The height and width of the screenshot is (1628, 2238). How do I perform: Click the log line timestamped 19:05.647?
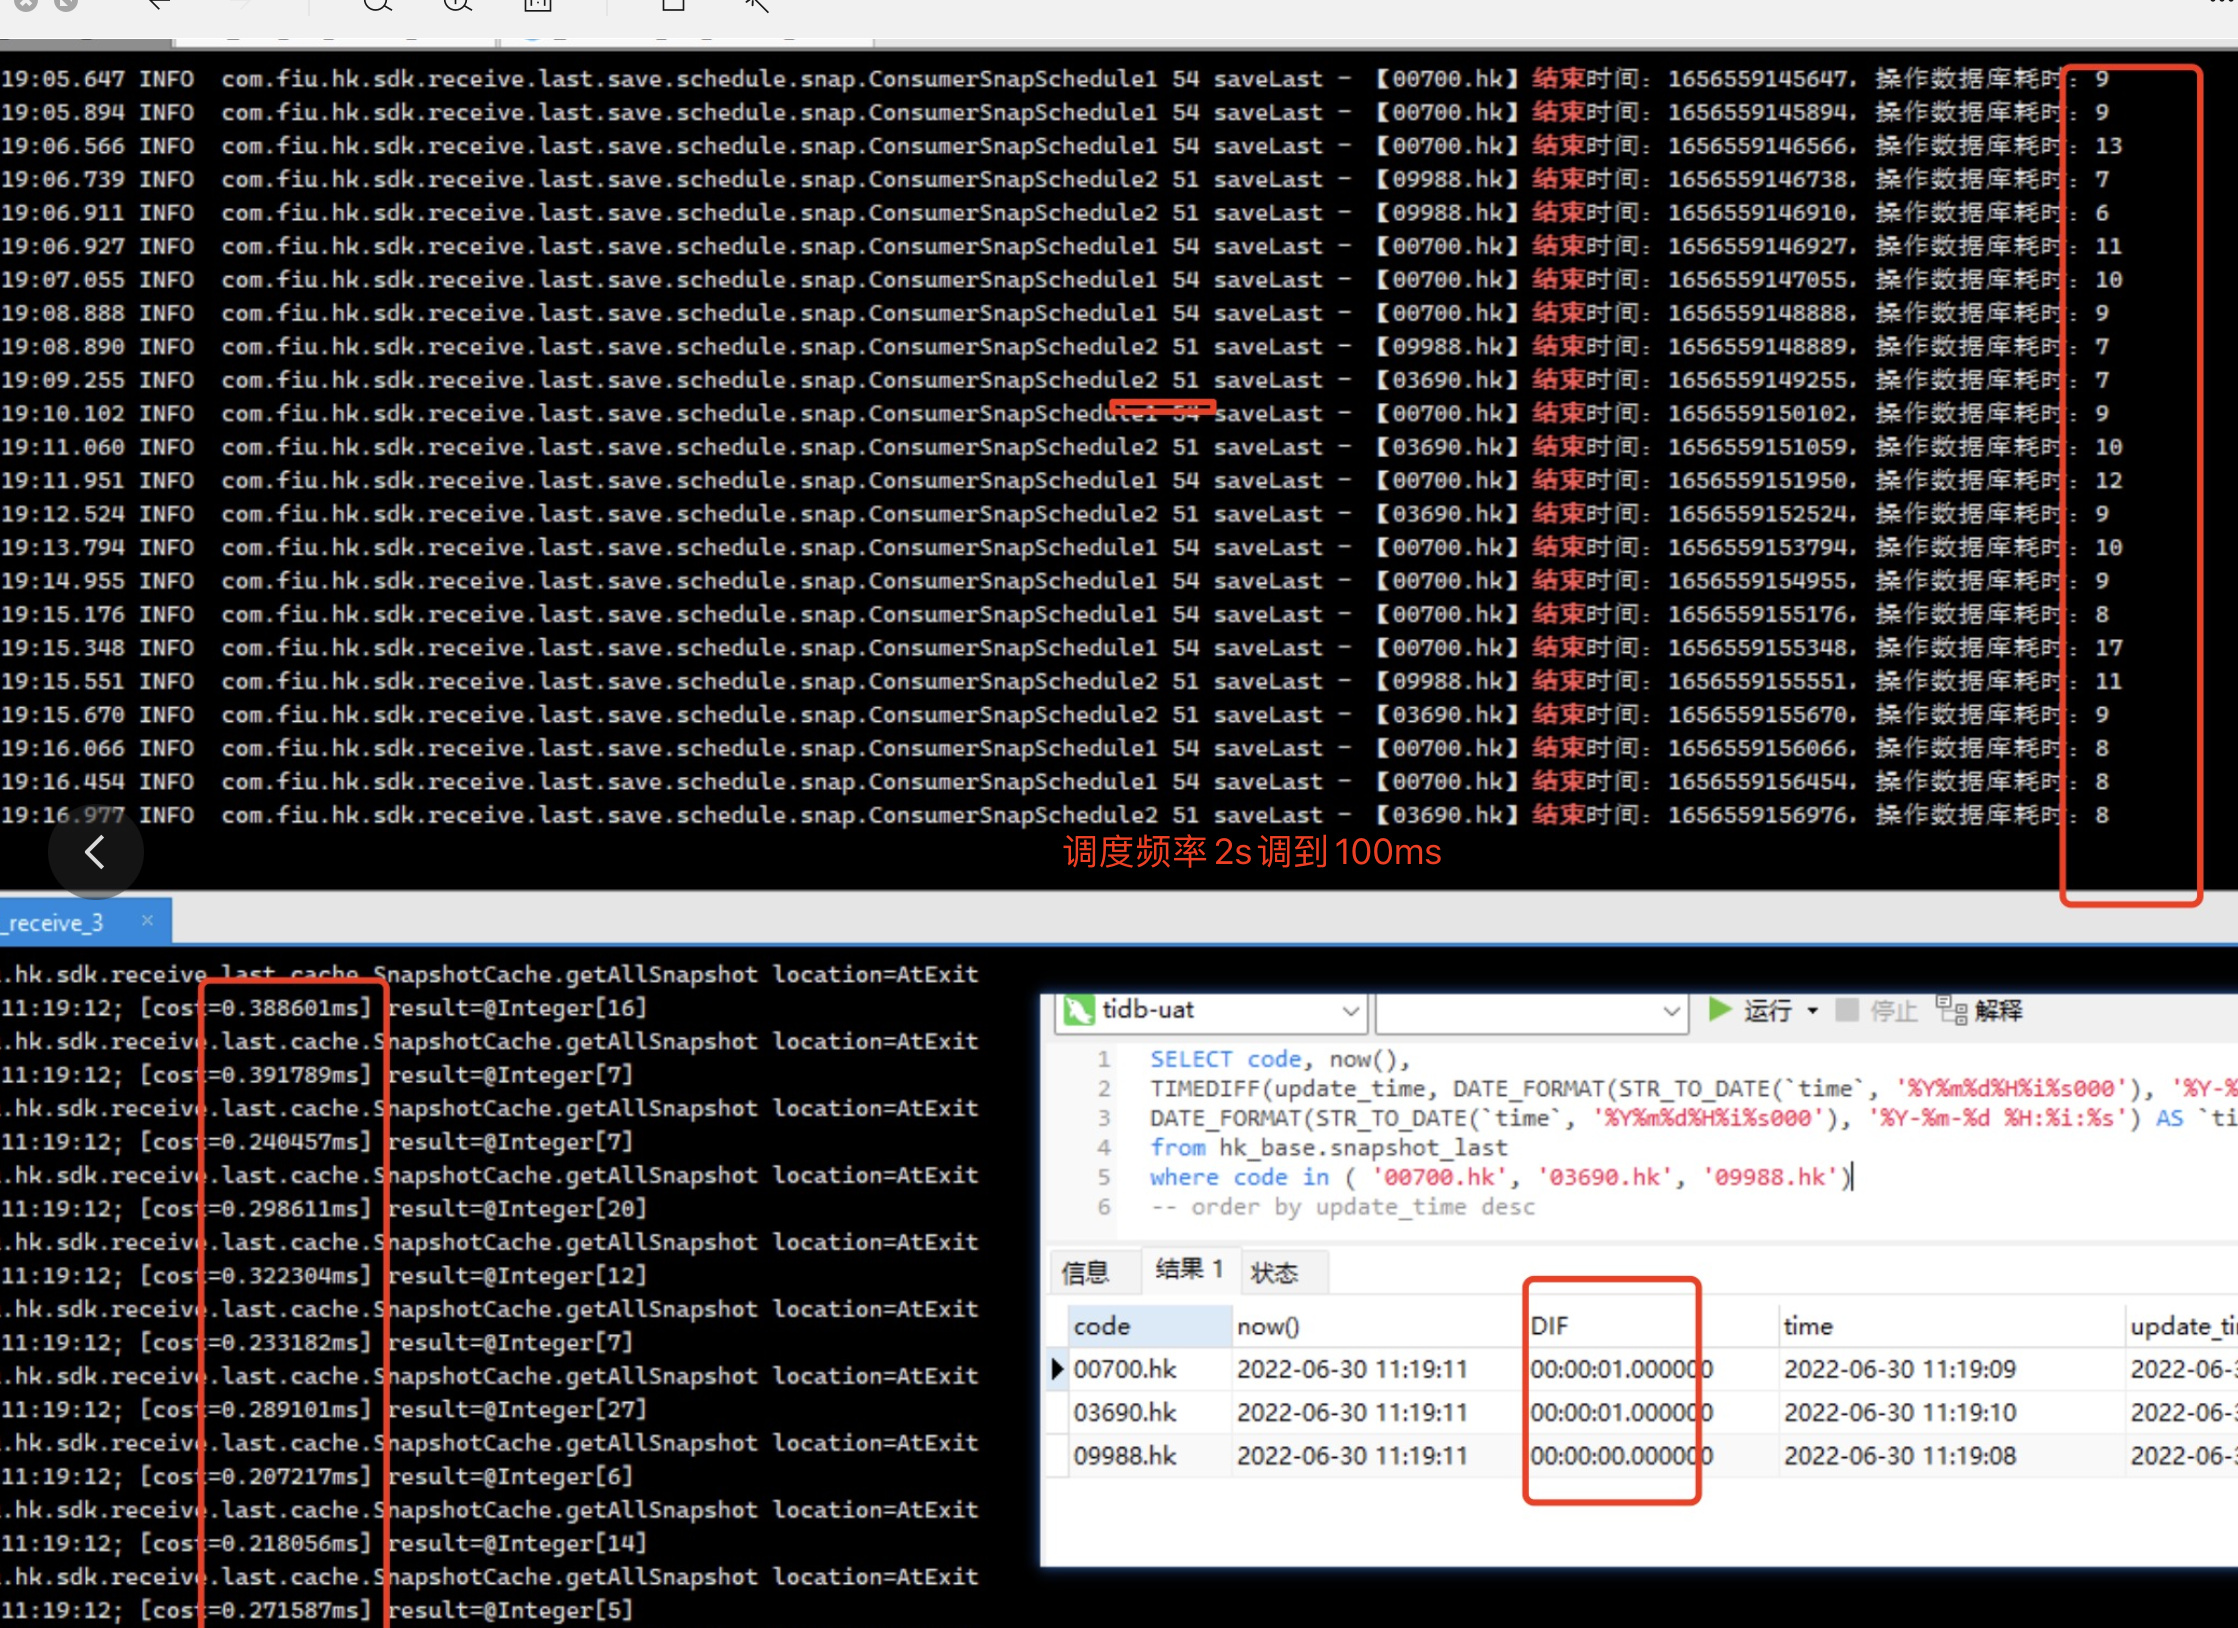point(1055,79)
